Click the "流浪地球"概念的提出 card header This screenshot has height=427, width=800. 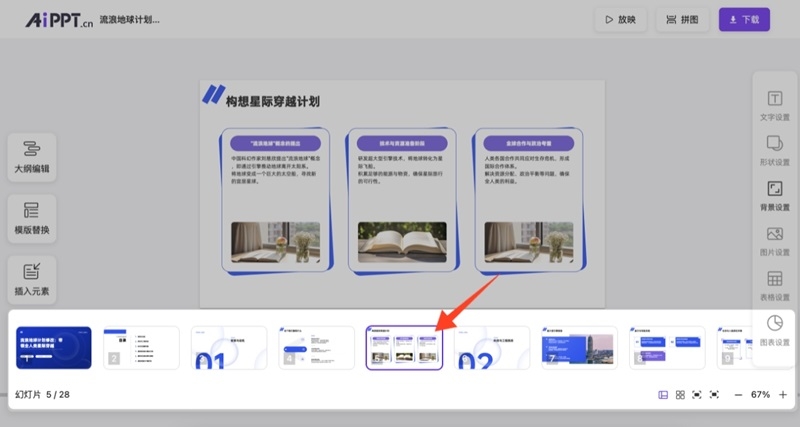pyautogui.click(x=276, y=143)
